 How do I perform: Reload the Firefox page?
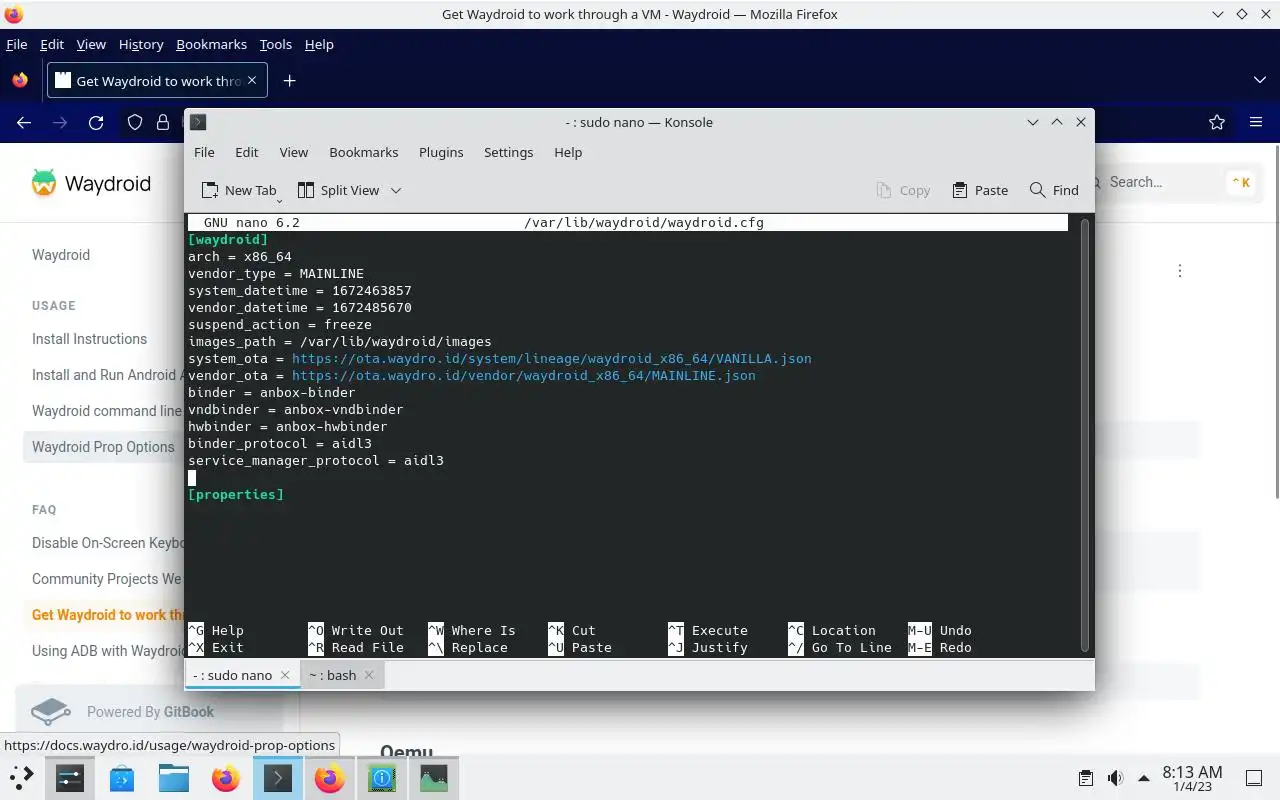click(x=96, y=122)
